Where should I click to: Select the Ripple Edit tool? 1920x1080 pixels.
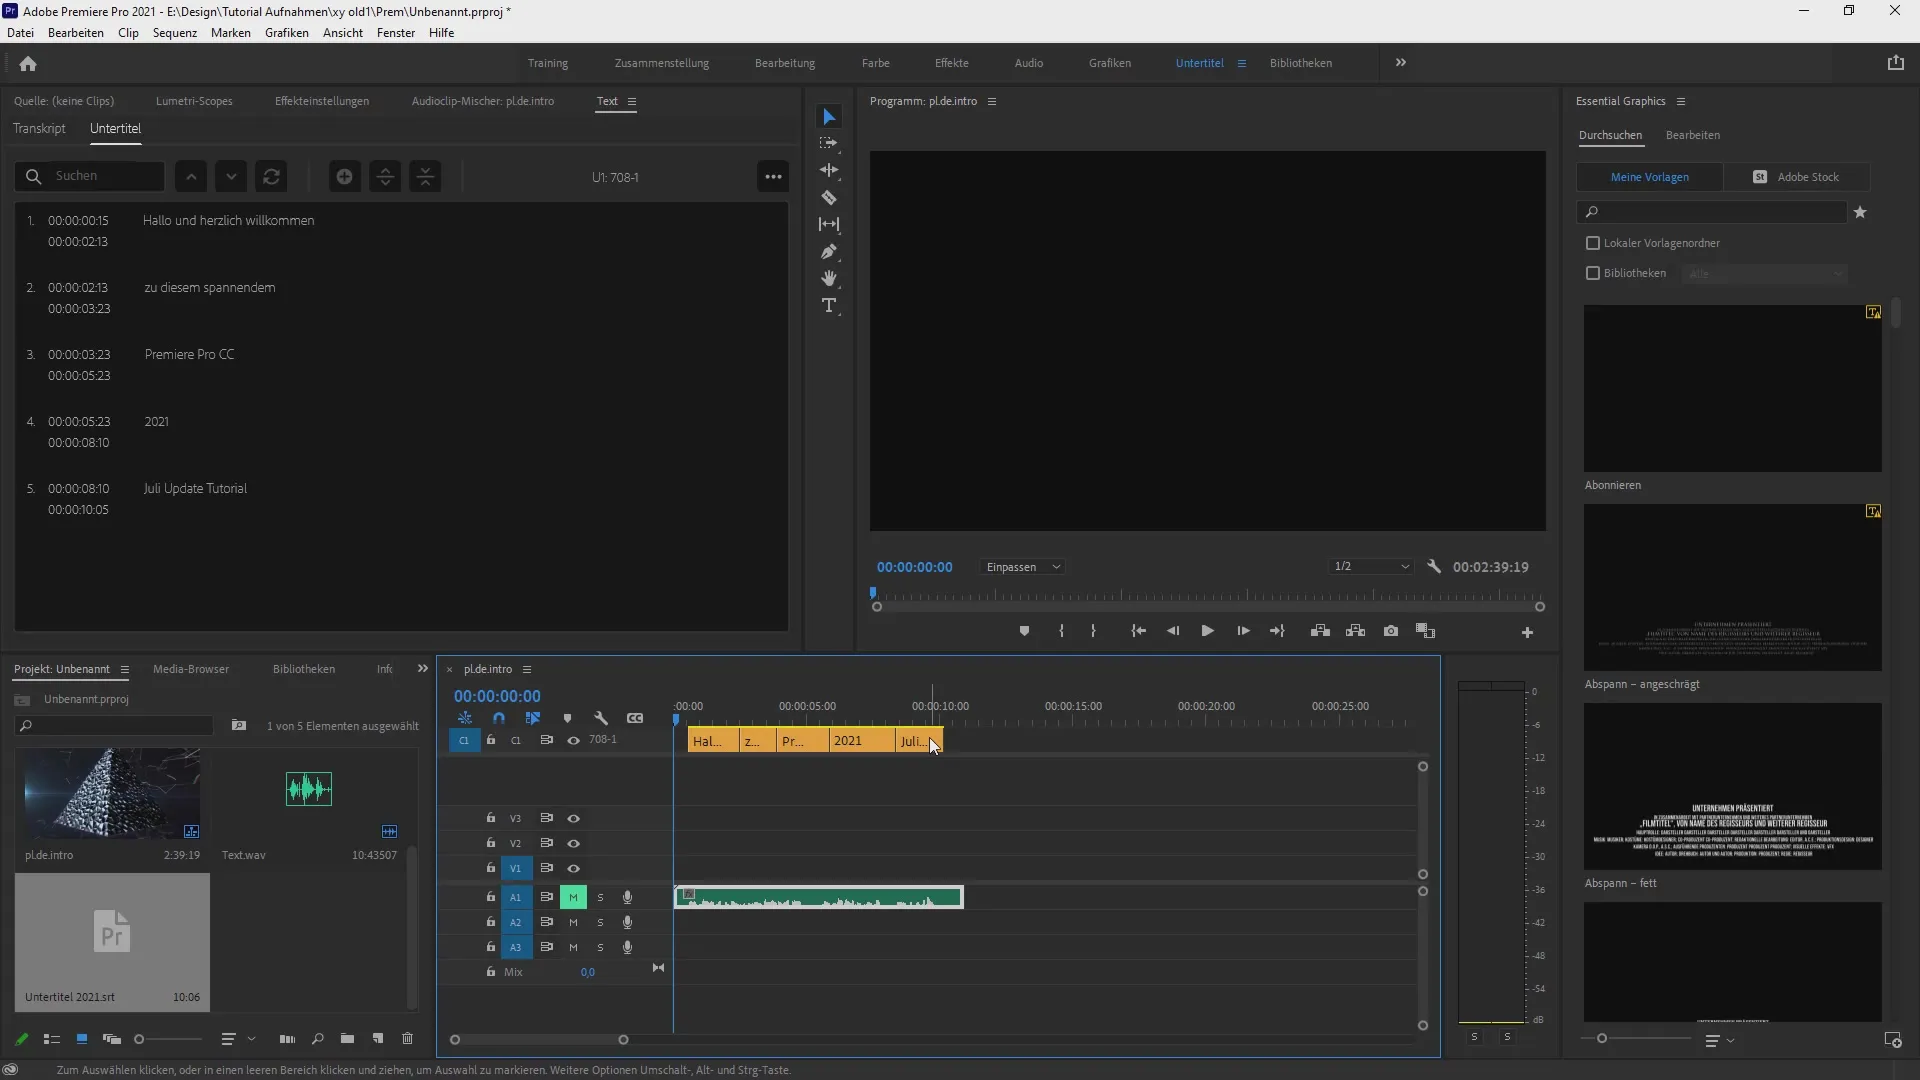coord(829,171)
